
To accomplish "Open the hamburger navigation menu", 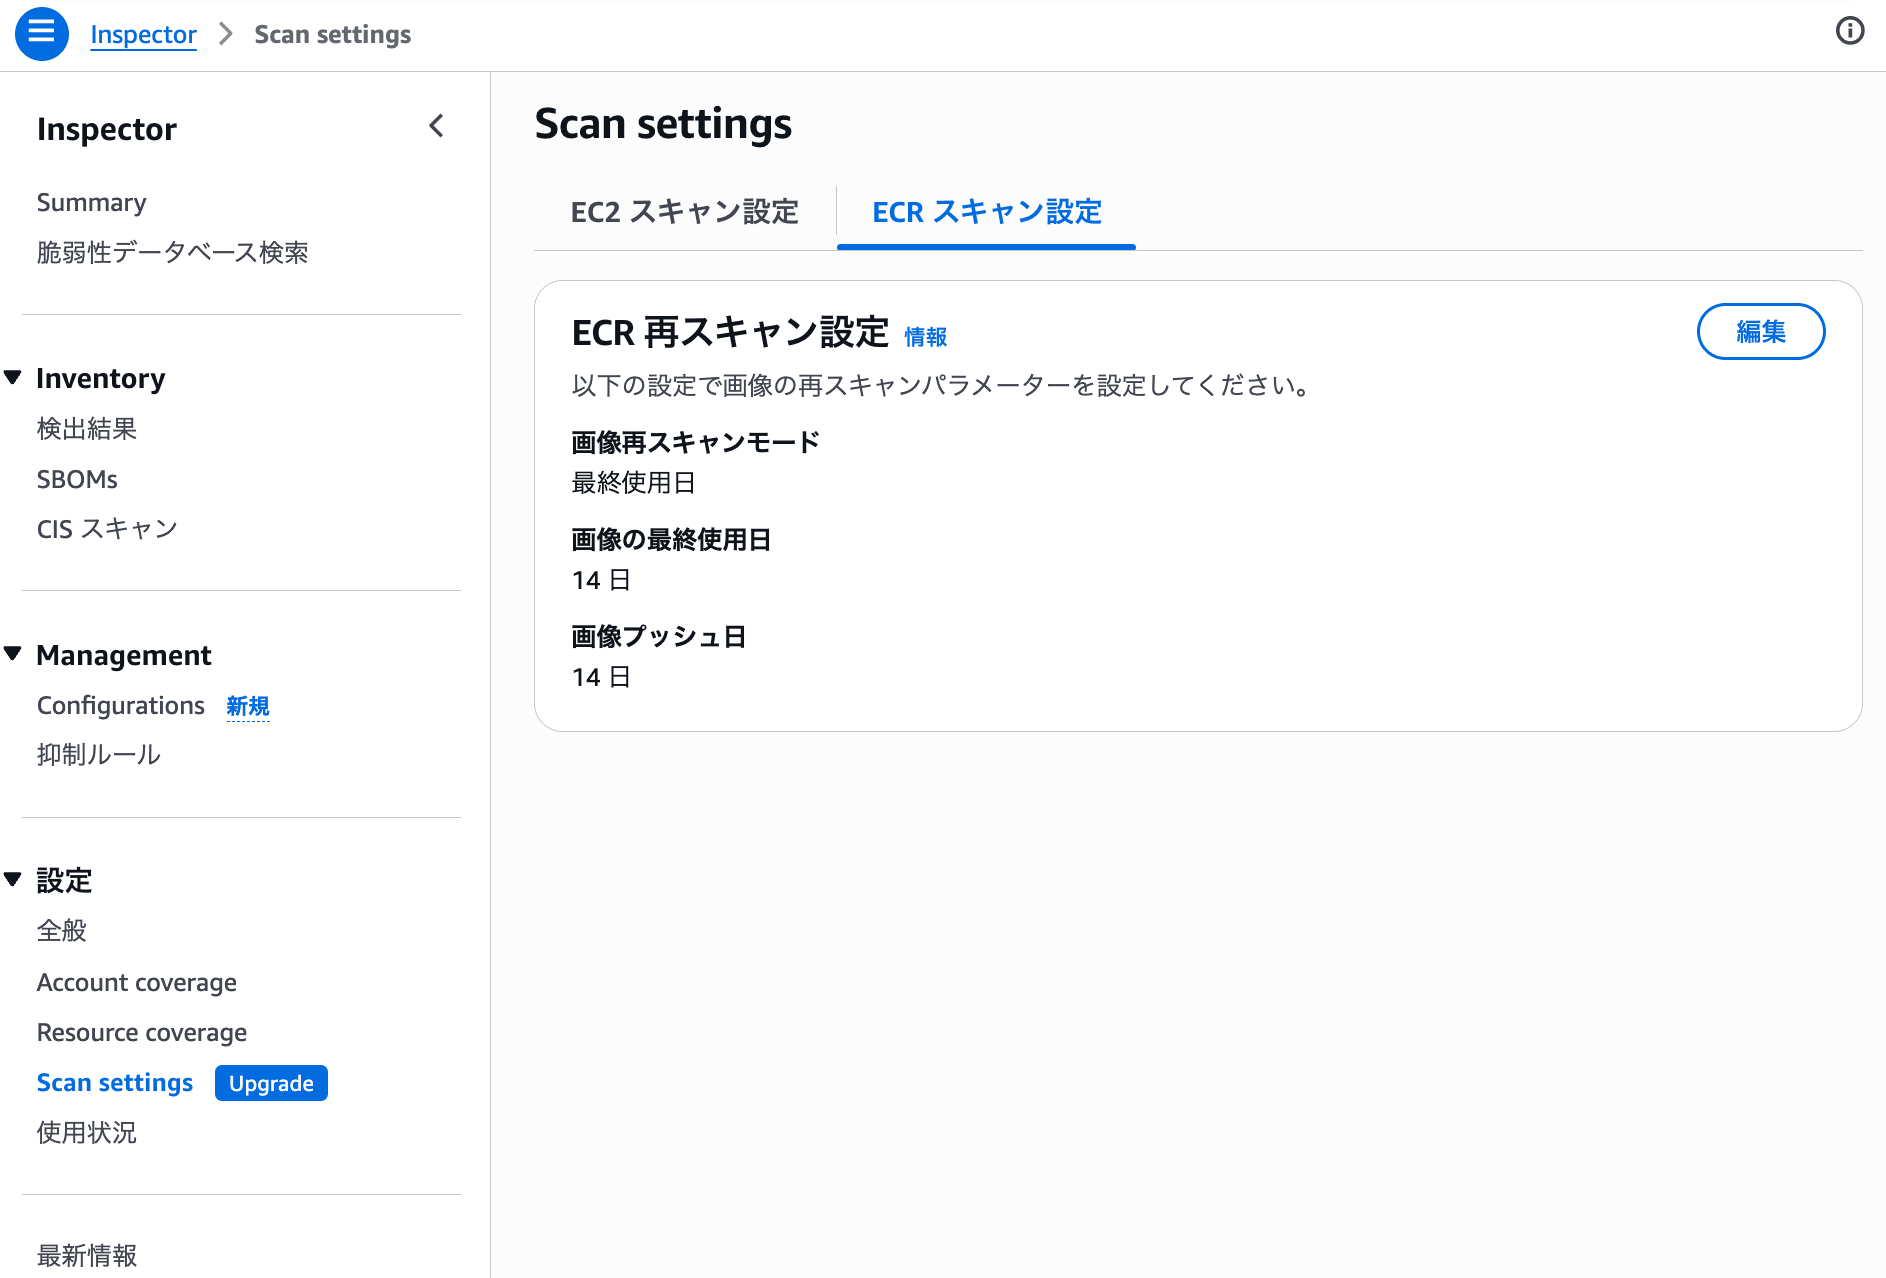I will click(41, 33).
